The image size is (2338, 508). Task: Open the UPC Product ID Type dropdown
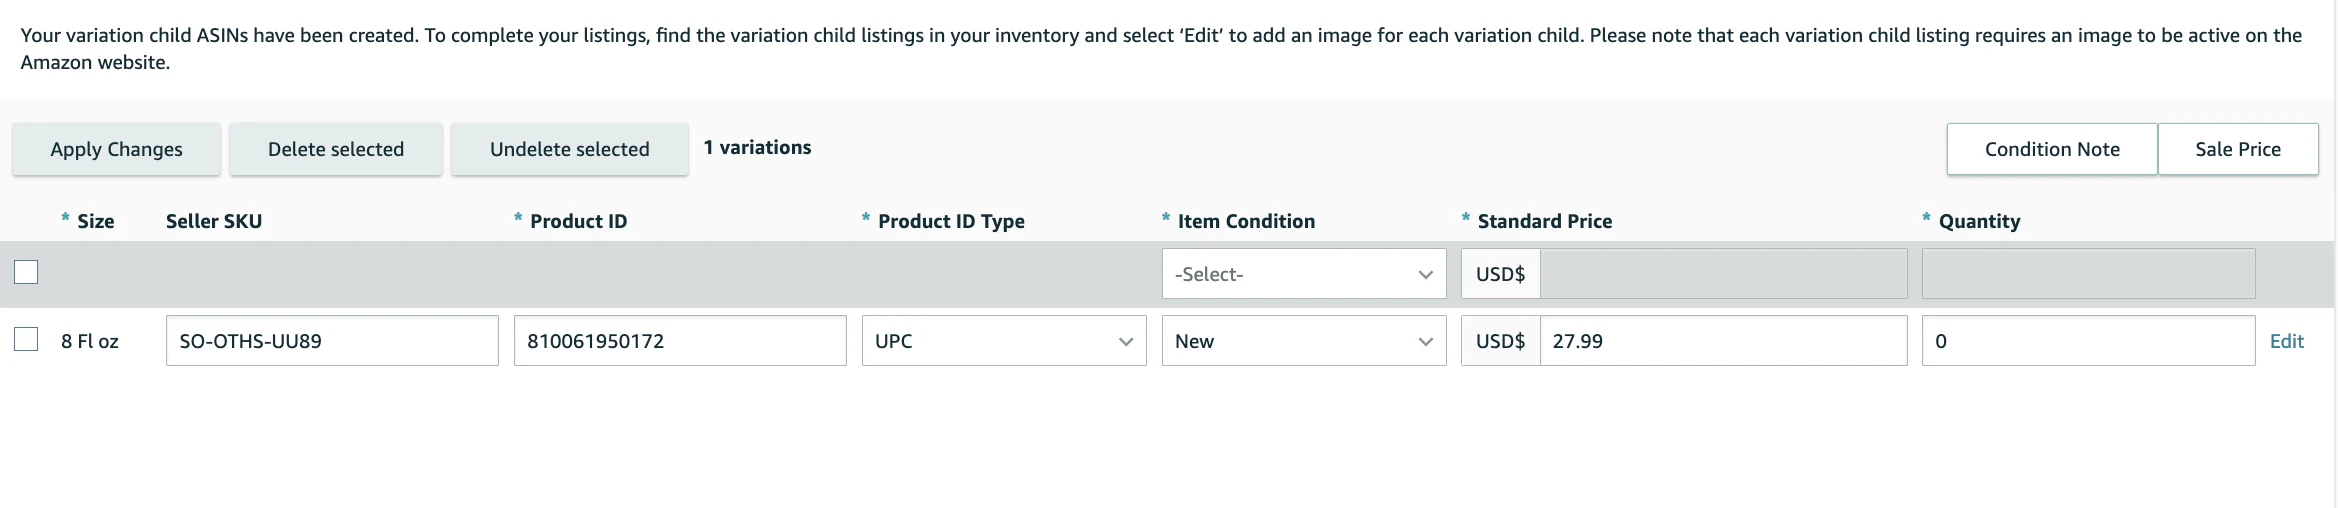[1004, 341]
